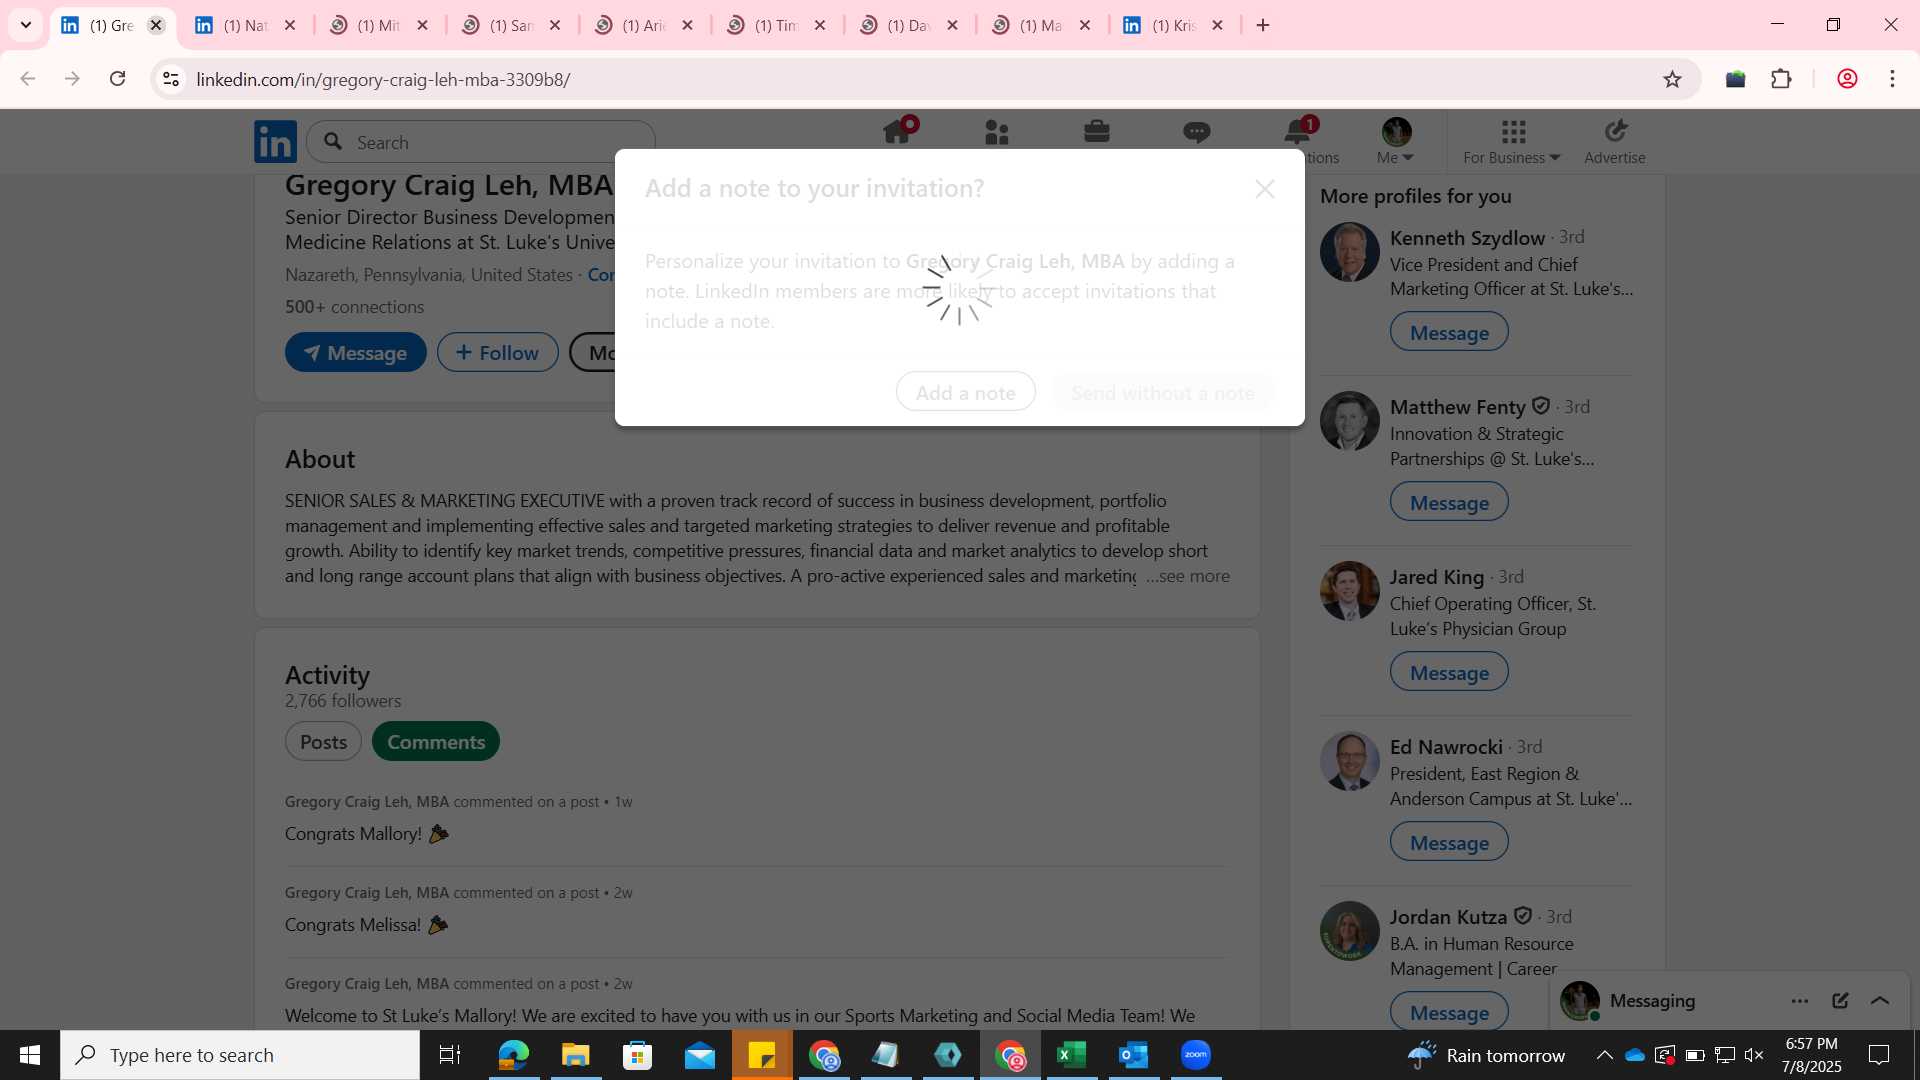The height and width of the screenshot is (1080, 1920).
Task: Open the Advertise icon
Action: tap(1615, 141)
